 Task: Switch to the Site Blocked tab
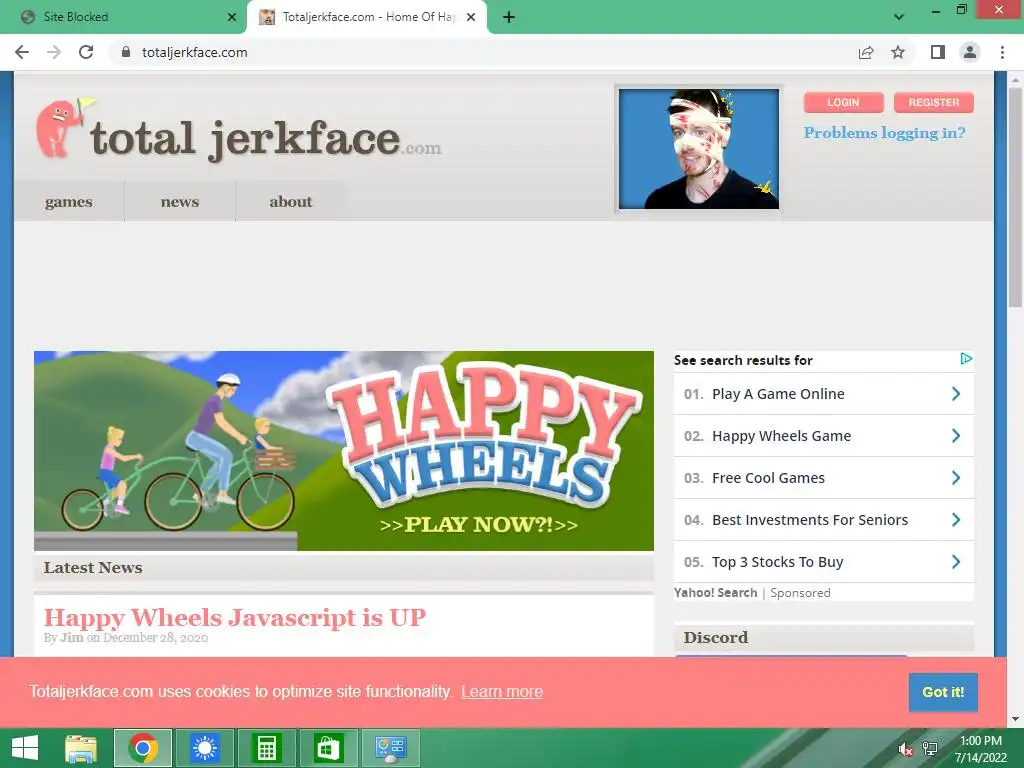coord(123,17)
